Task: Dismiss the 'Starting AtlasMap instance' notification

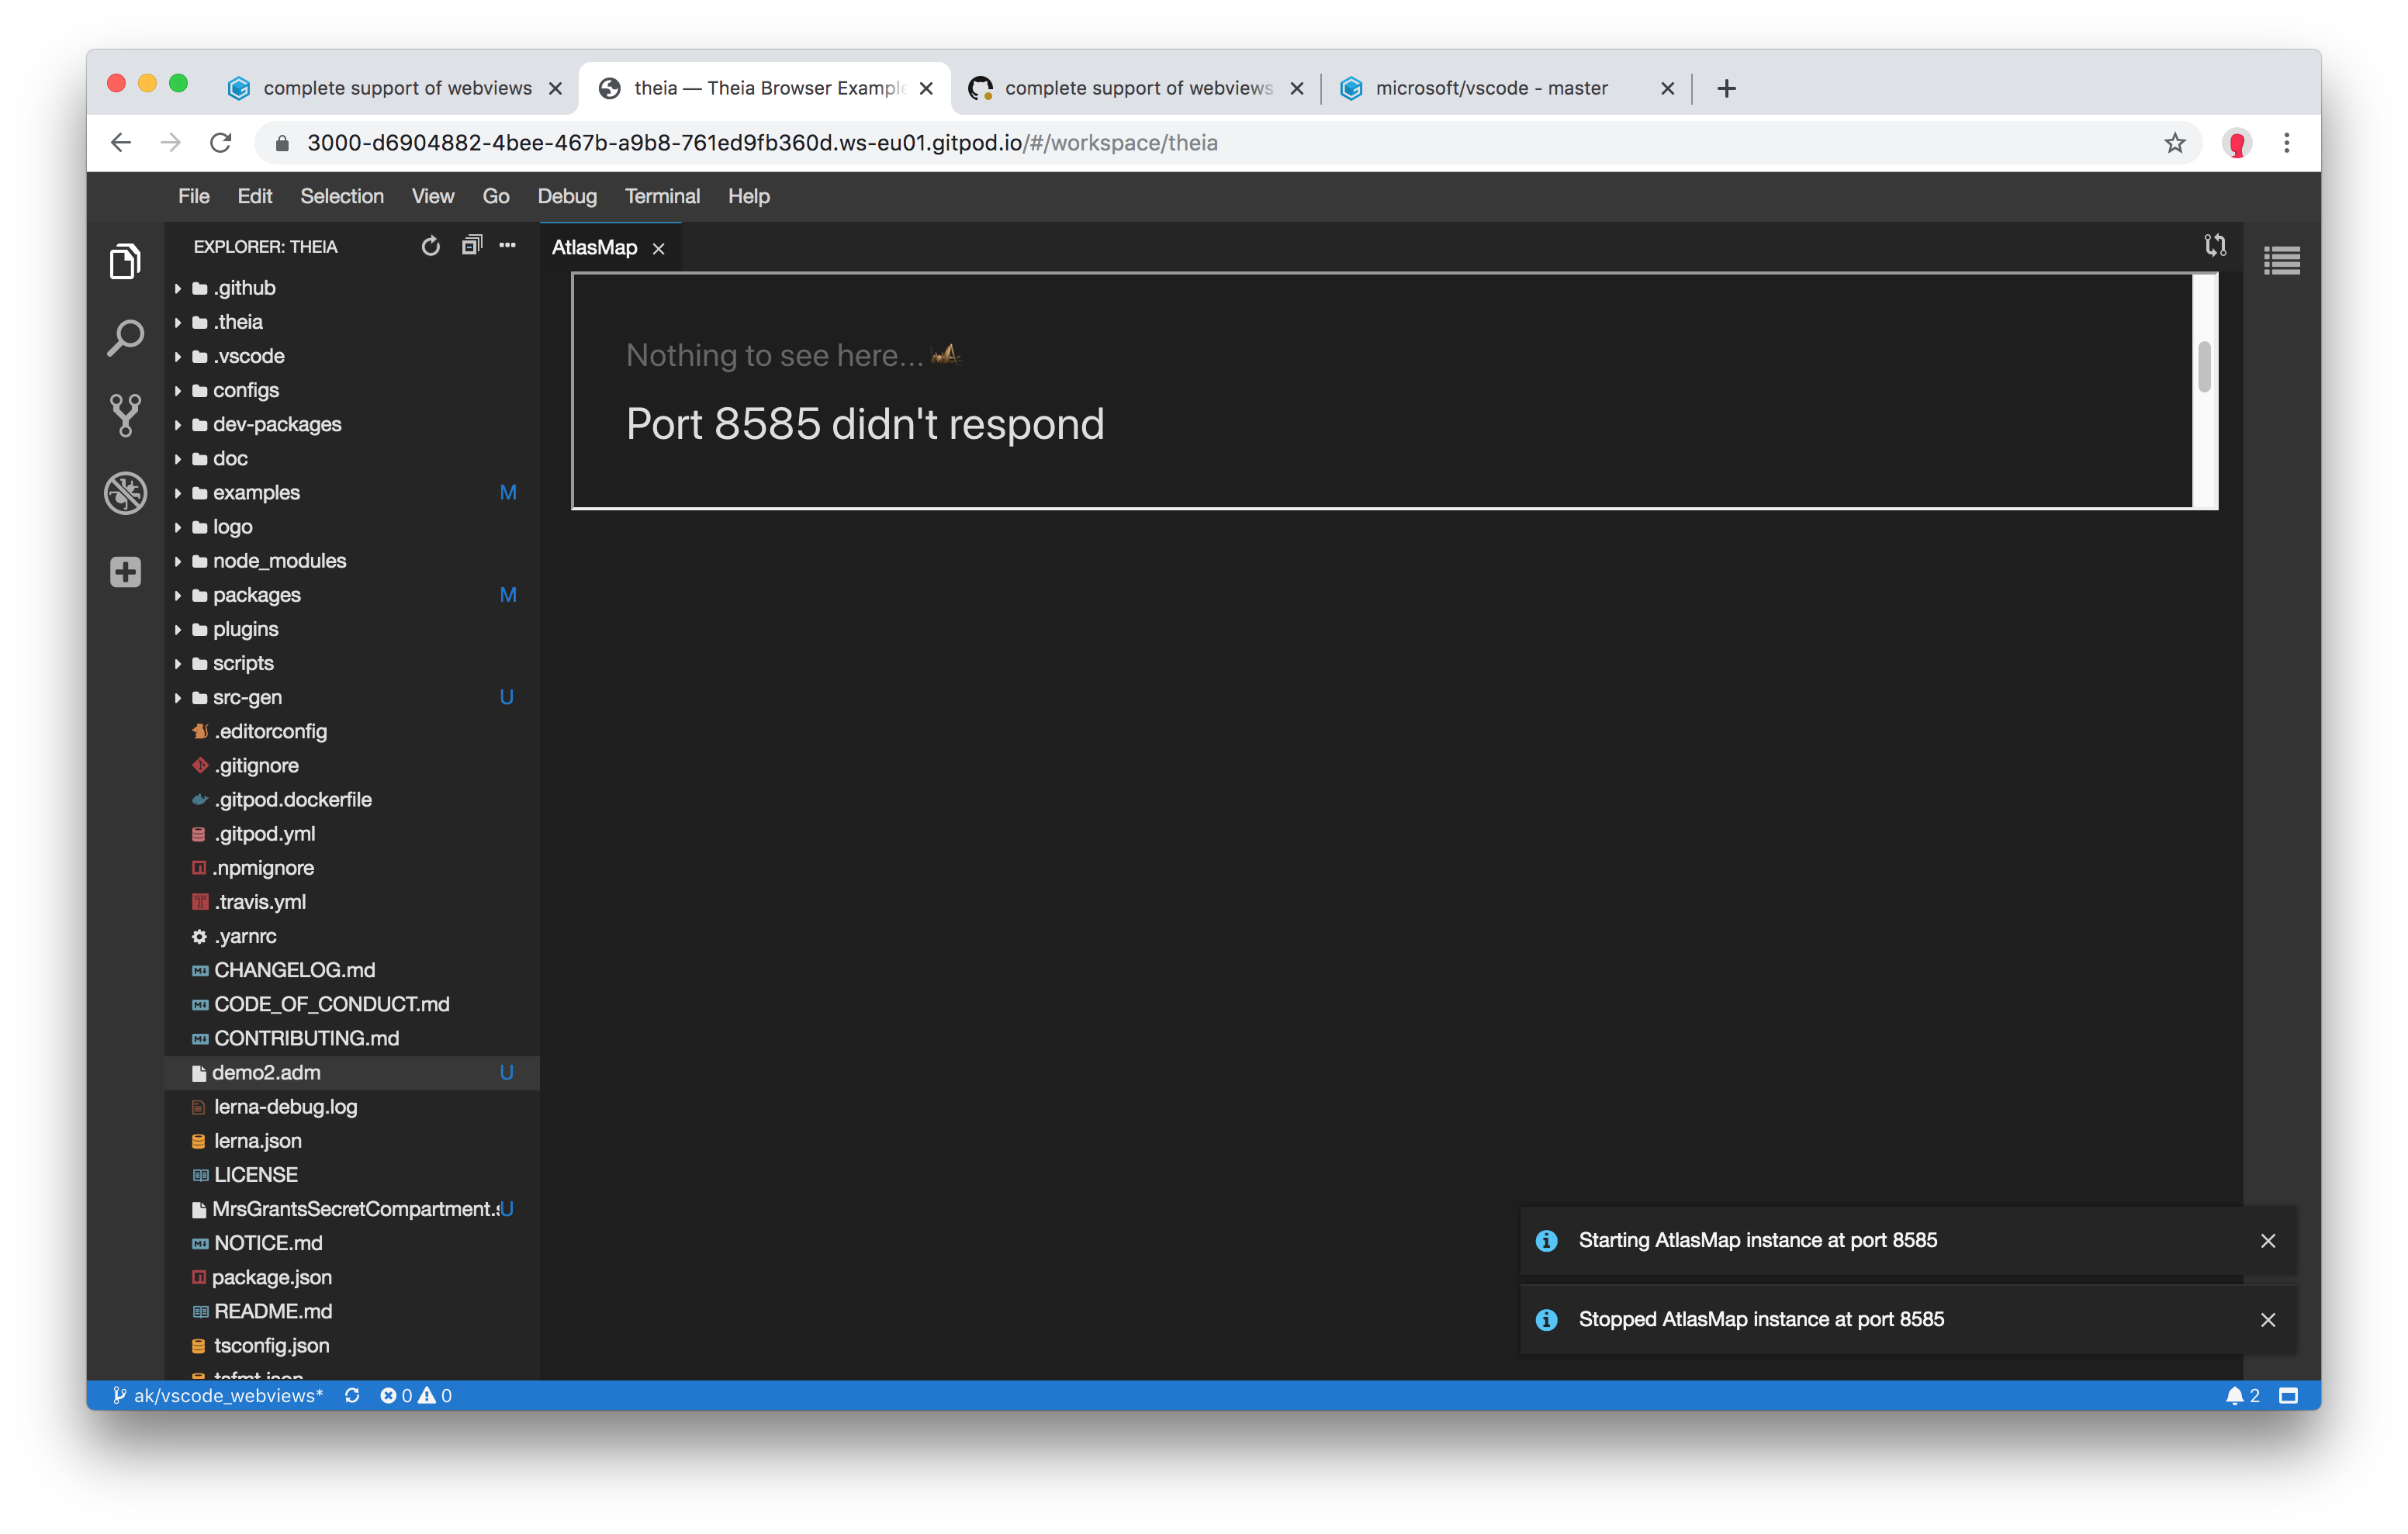Action: pos(2268,1241)
